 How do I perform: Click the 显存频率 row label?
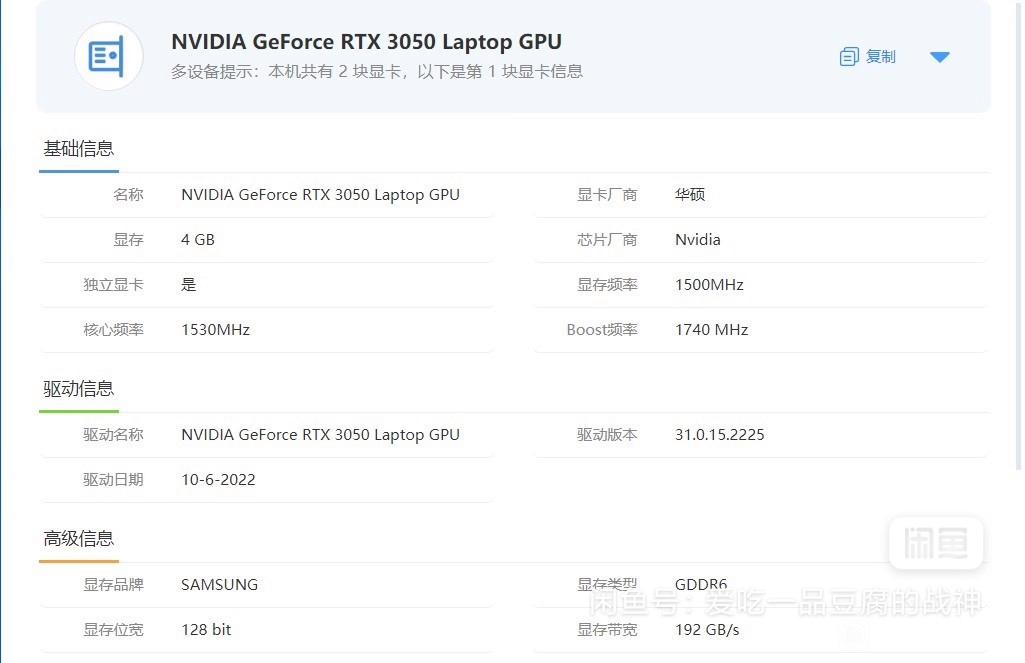point(607,285)
